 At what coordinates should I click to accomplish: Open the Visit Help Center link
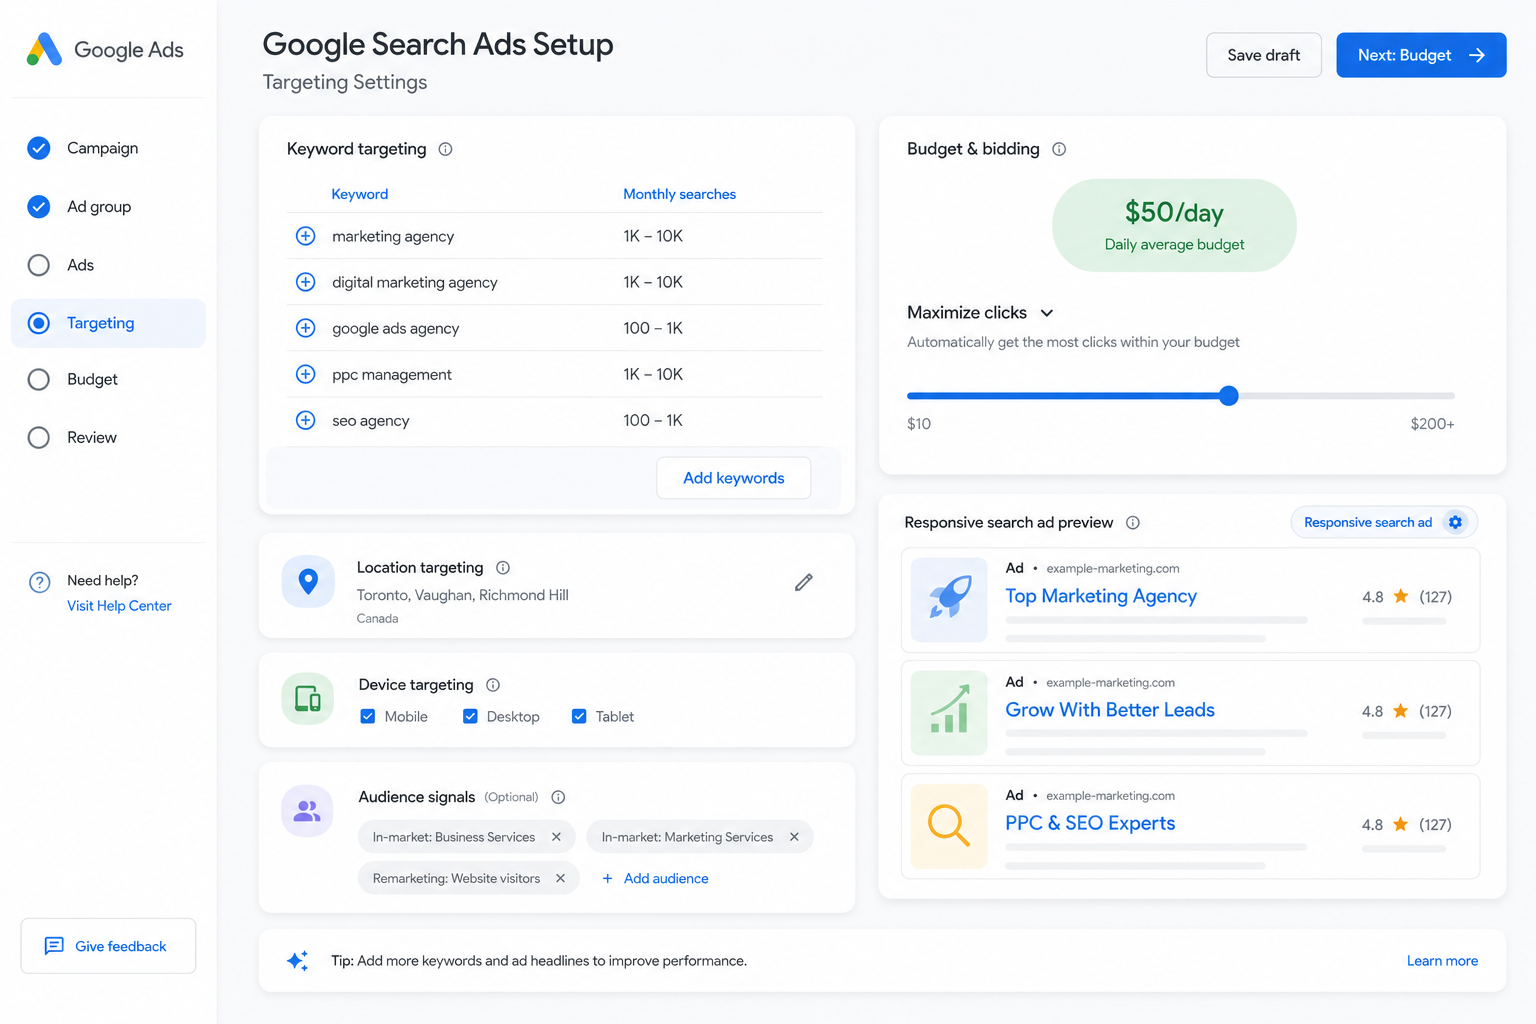coord(119,606)
